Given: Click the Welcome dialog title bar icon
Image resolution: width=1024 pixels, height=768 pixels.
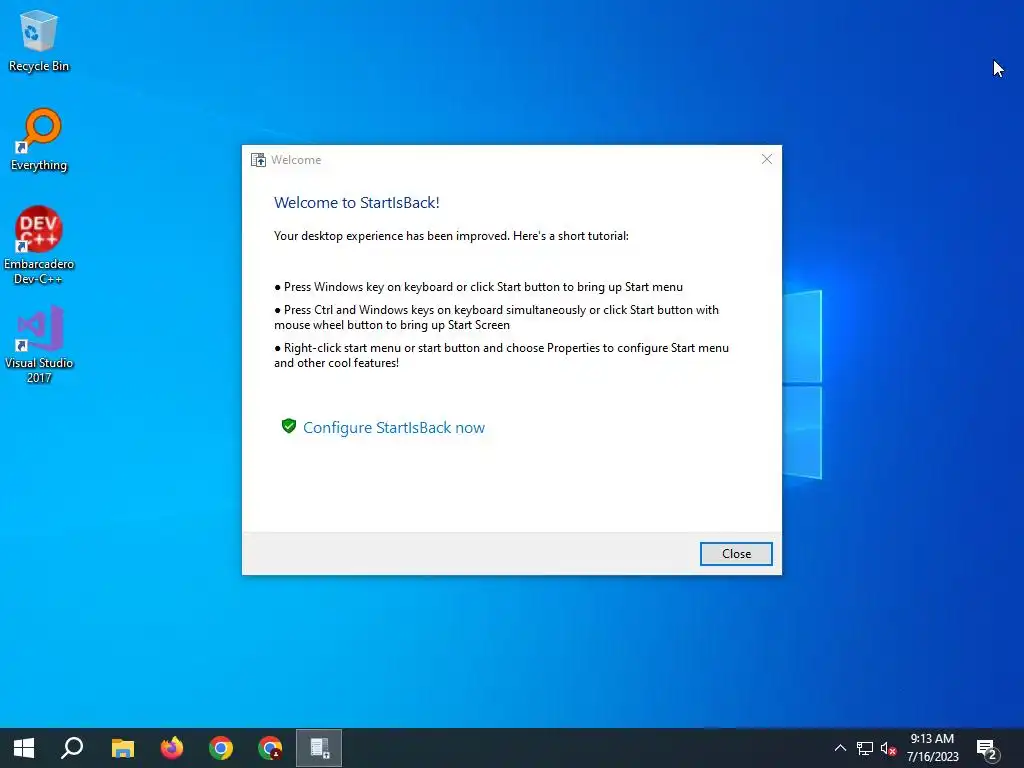Looking at the screenshot, I should pyautogui.click(x=259, y=160).
